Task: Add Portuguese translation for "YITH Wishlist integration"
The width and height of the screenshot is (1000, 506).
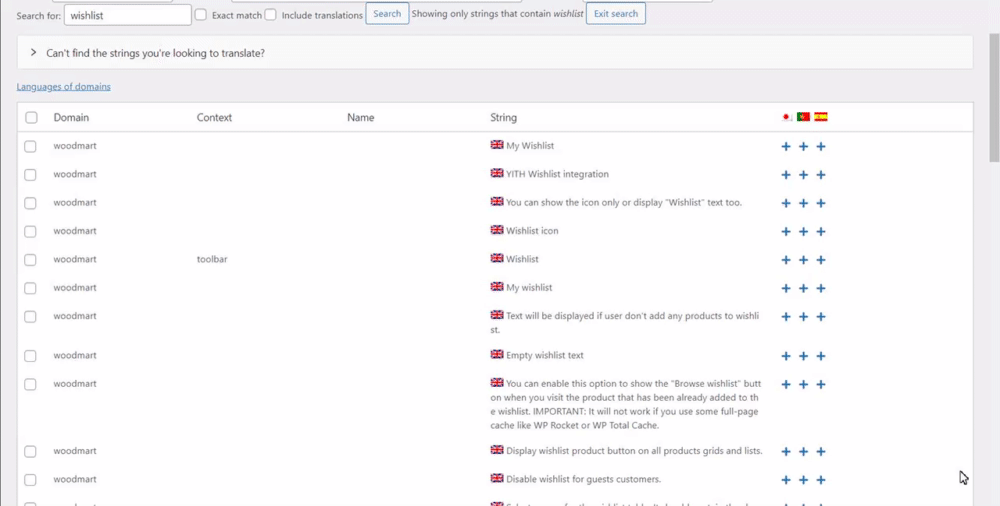Action: (x=804, y=175)
